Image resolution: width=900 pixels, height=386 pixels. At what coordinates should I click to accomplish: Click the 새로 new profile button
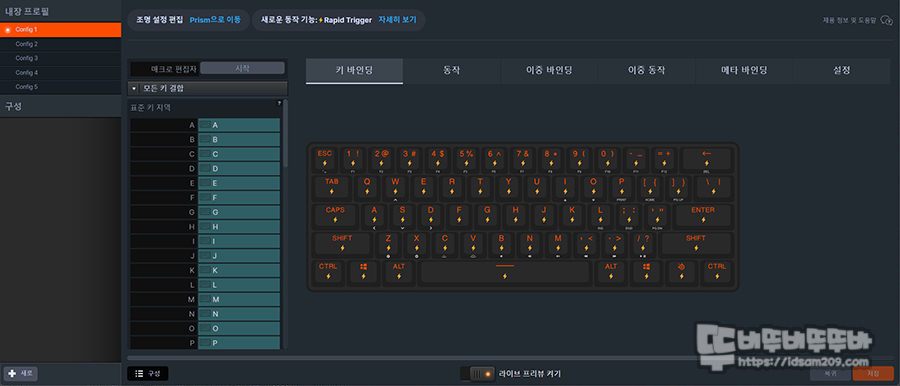coord(21,373)
